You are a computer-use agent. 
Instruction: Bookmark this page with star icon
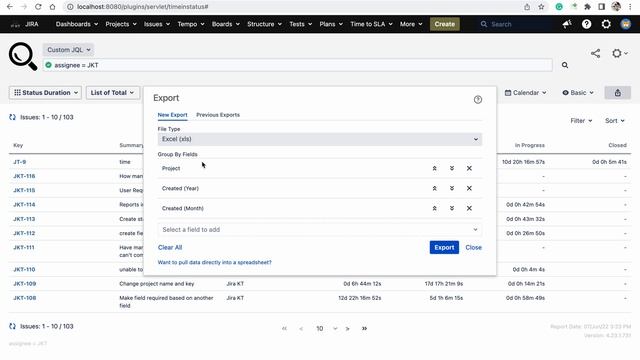coord(541,7)
